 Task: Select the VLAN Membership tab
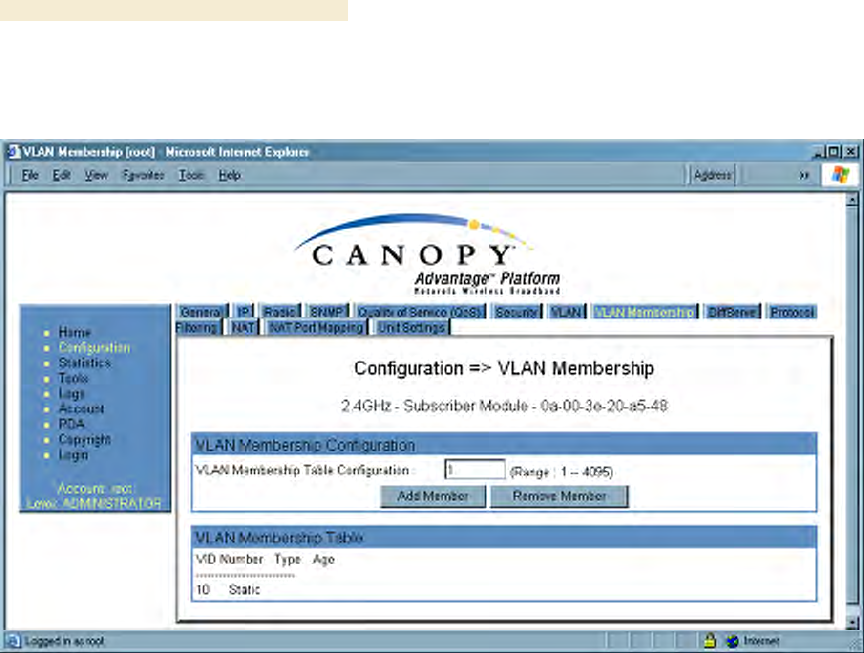click(x=645, y=312)
